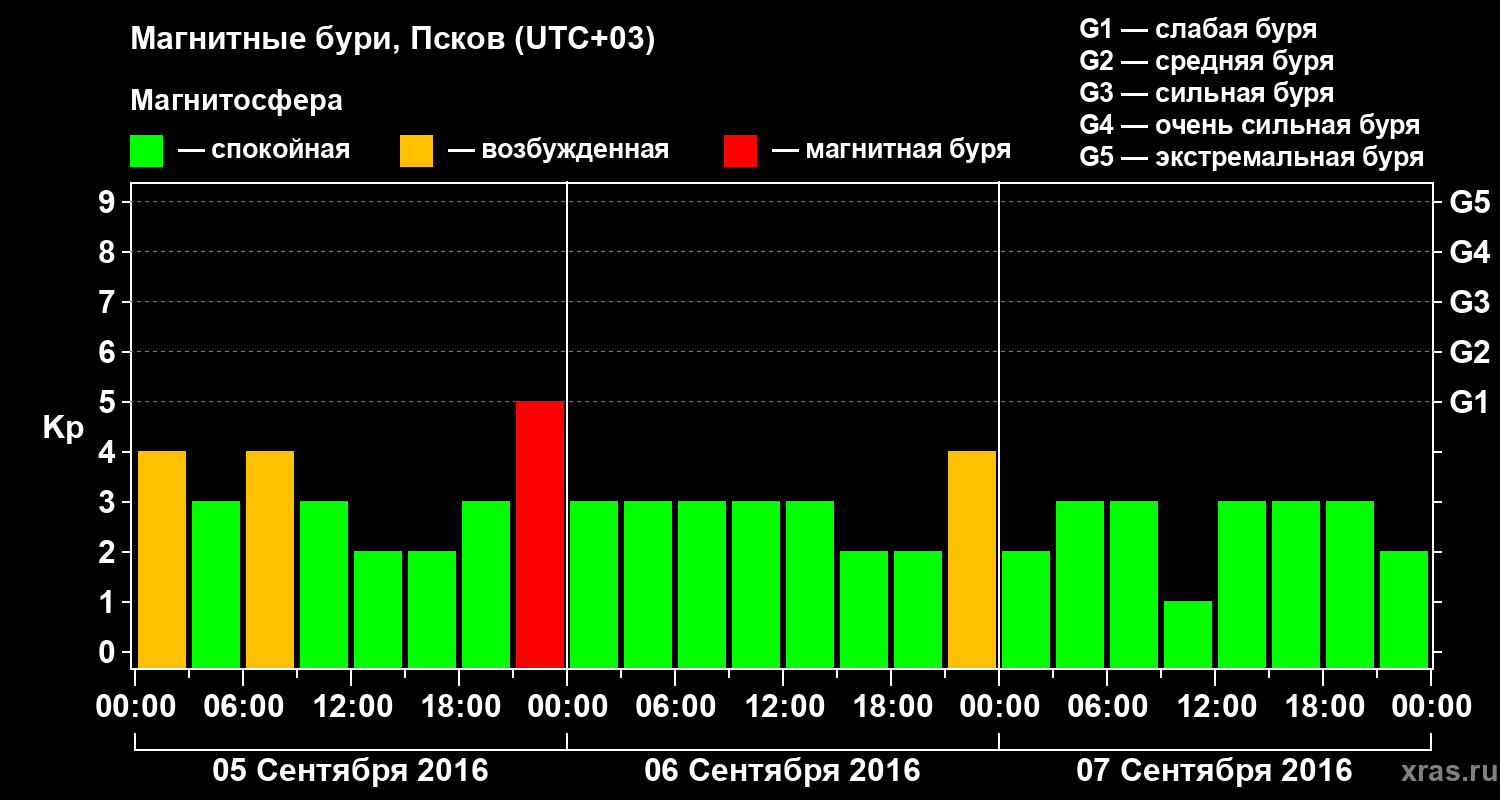
Task: Click the '06 Сентября 2016' date label
Action: pos(782,771)
